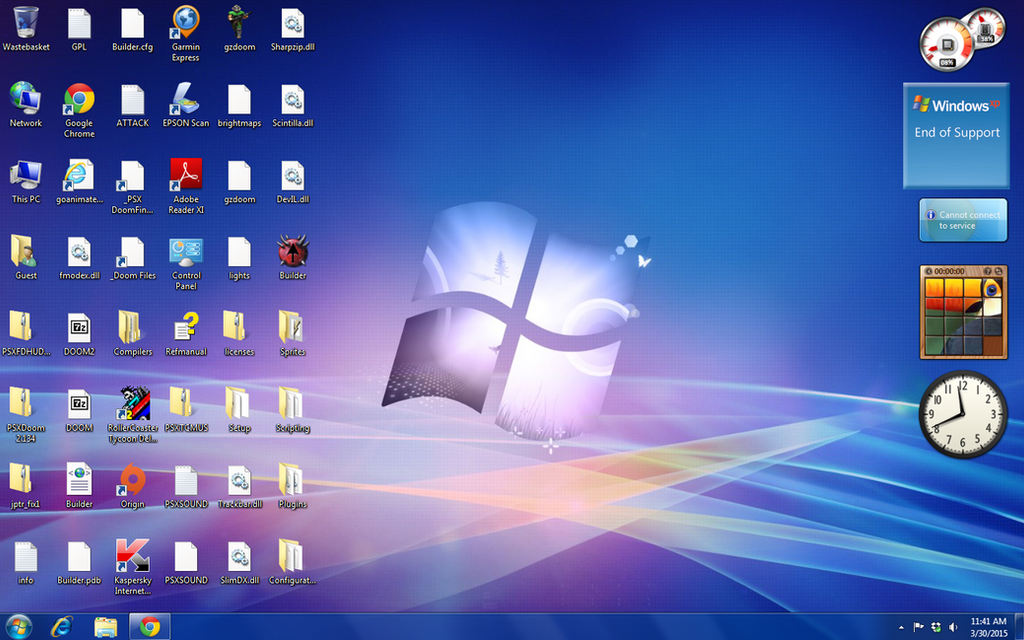Click the volume speaker tray icon
Viewport: 1024px width, 640px height.
click(x=953, y=628)
